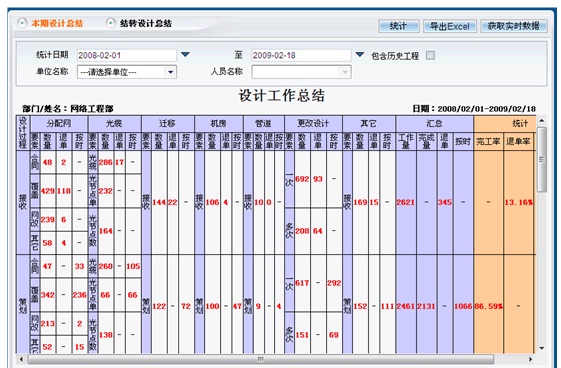Click the table's vertical scroll down arrow
This screenshot has width=561, height=368.
541,348
